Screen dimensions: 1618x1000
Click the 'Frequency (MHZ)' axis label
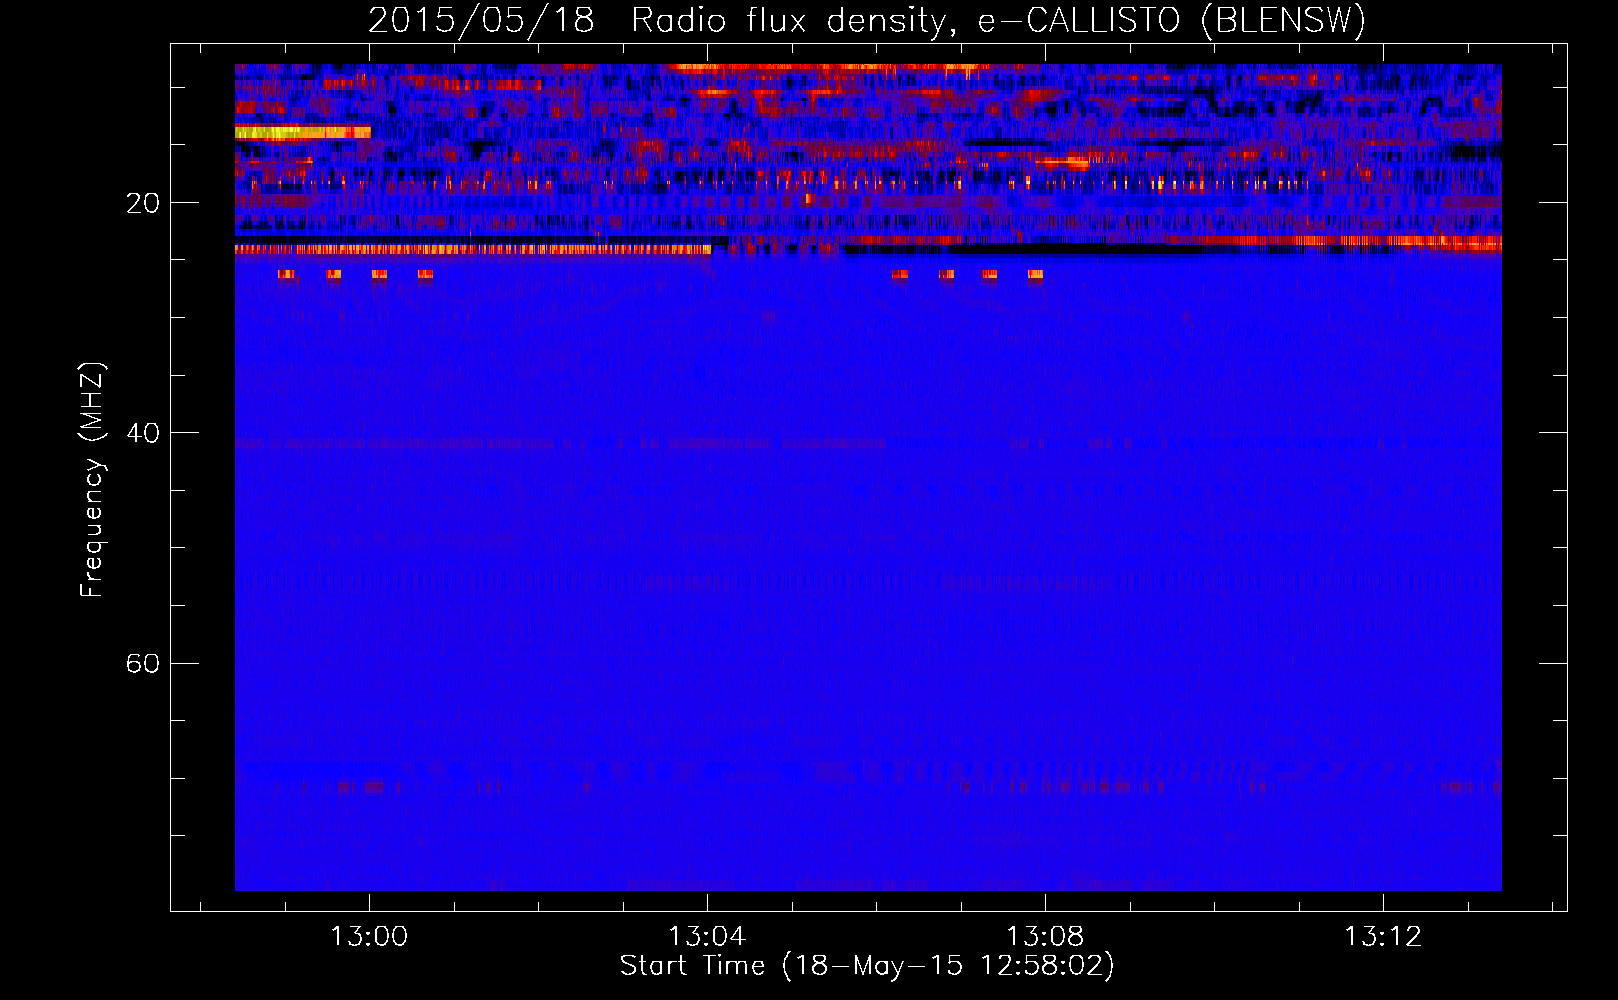[x=91, y=480]
